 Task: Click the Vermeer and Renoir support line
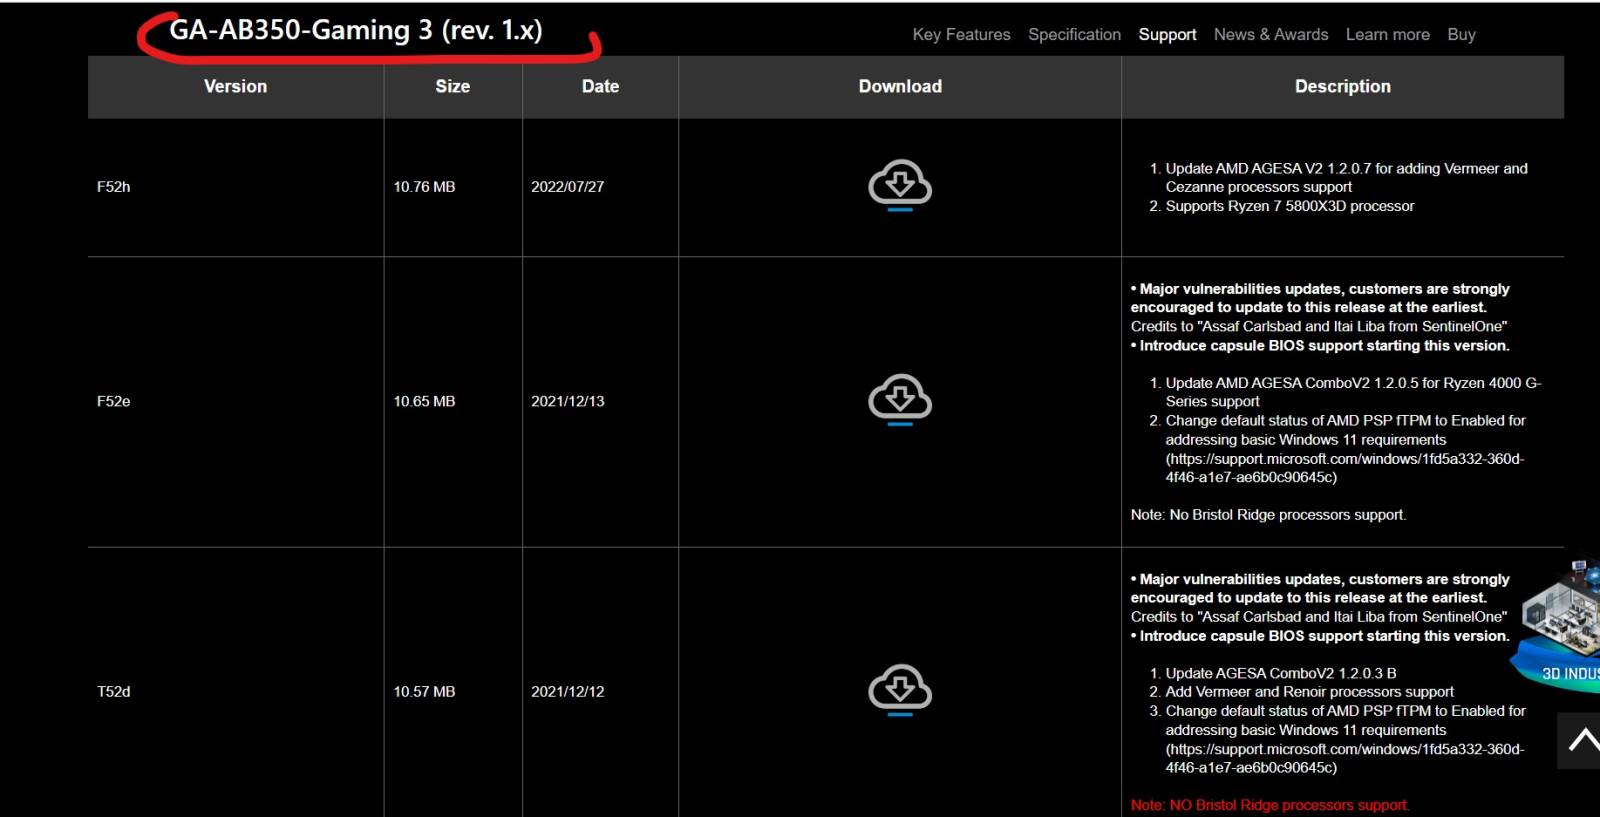(1309, 692)
